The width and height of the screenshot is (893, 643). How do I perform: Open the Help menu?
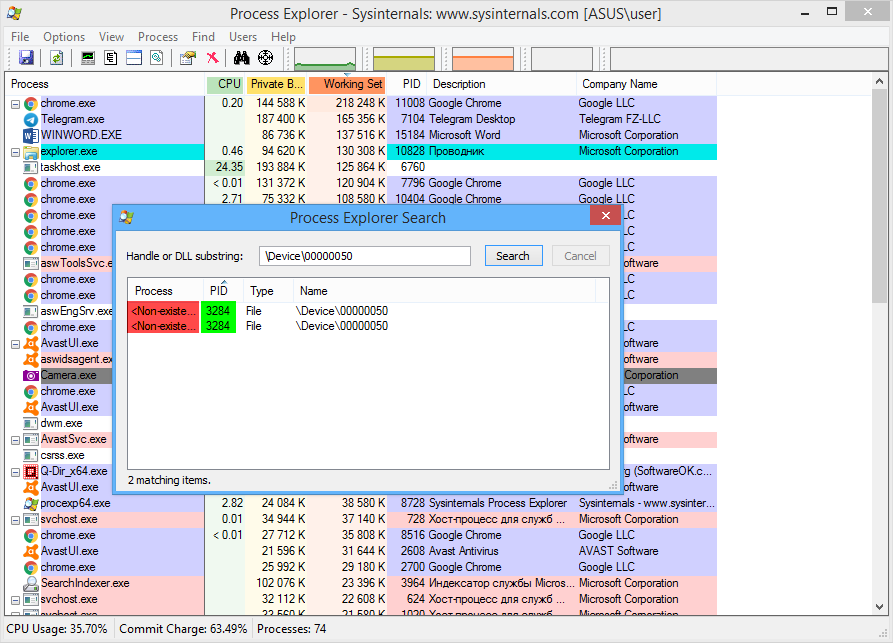coord(283,36)
